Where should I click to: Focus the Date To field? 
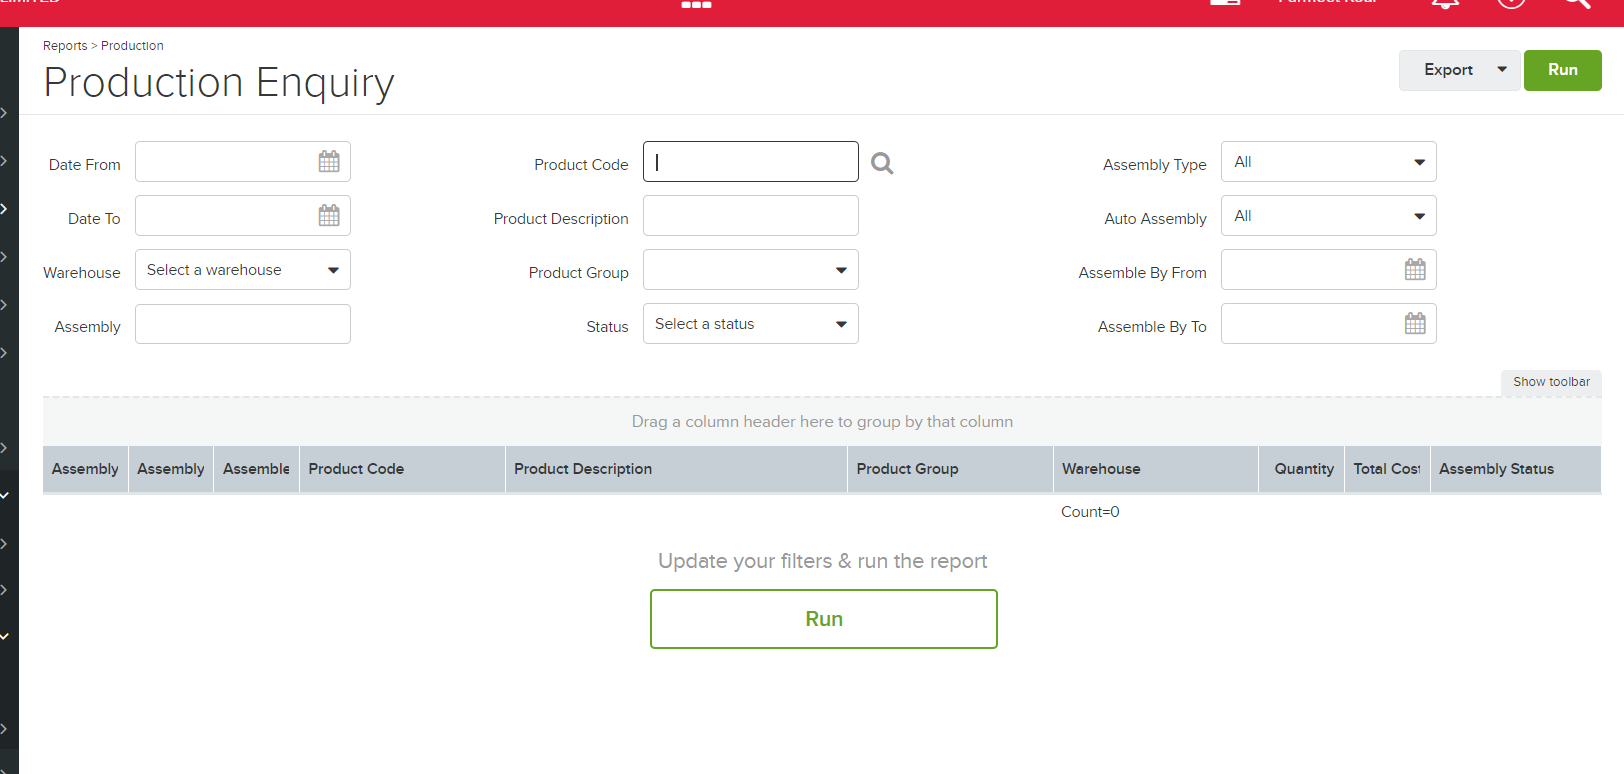point(243,216)
